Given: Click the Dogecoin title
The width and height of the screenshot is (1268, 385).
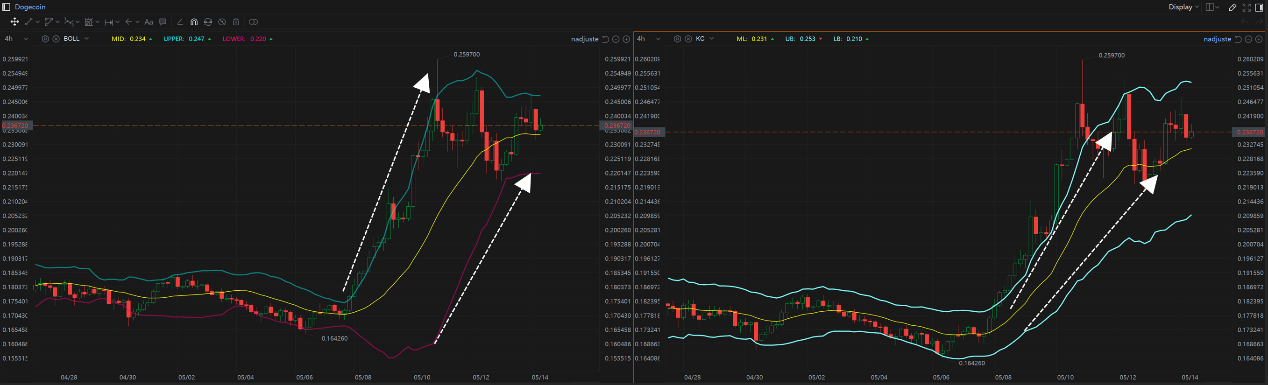Looking at the screenshot, I should coord(30,7).
